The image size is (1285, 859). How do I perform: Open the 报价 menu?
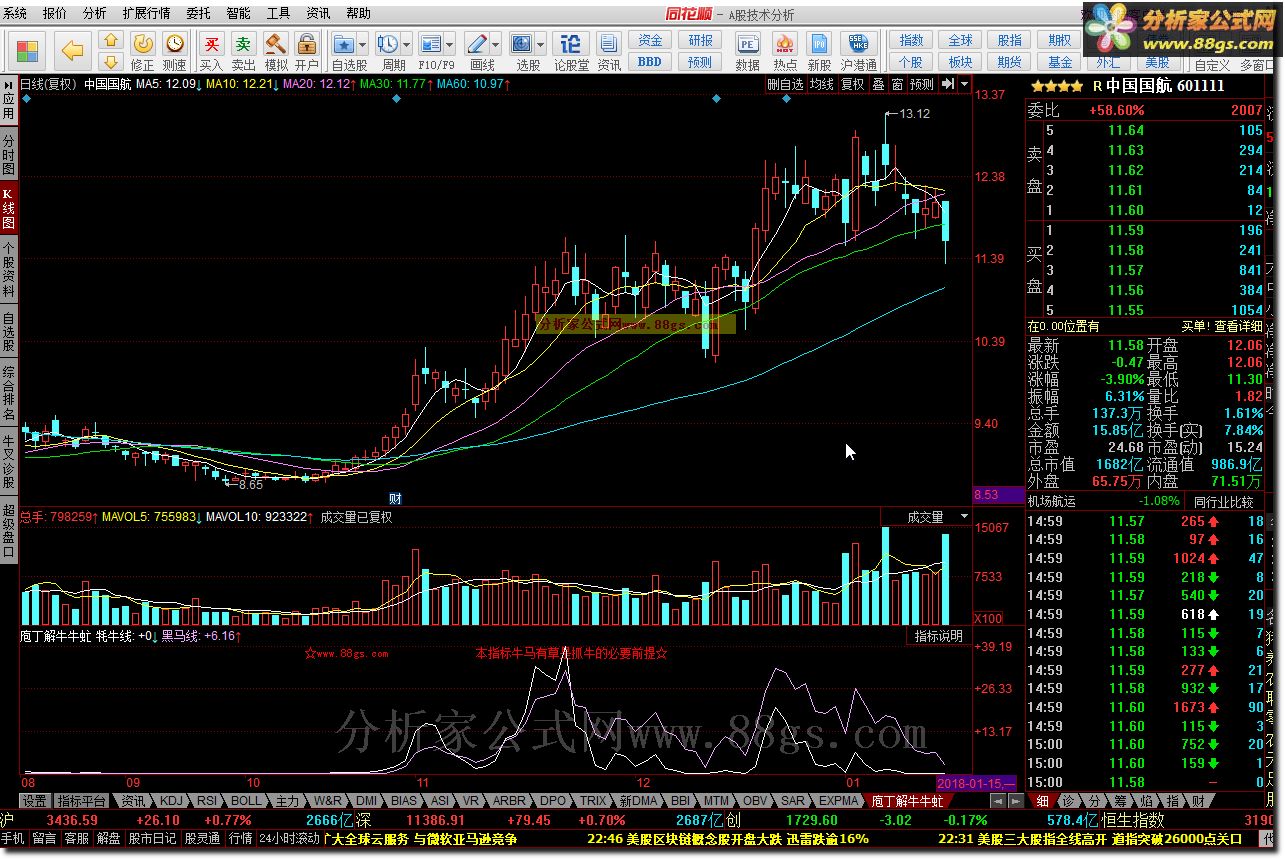[x=55, y=14]
